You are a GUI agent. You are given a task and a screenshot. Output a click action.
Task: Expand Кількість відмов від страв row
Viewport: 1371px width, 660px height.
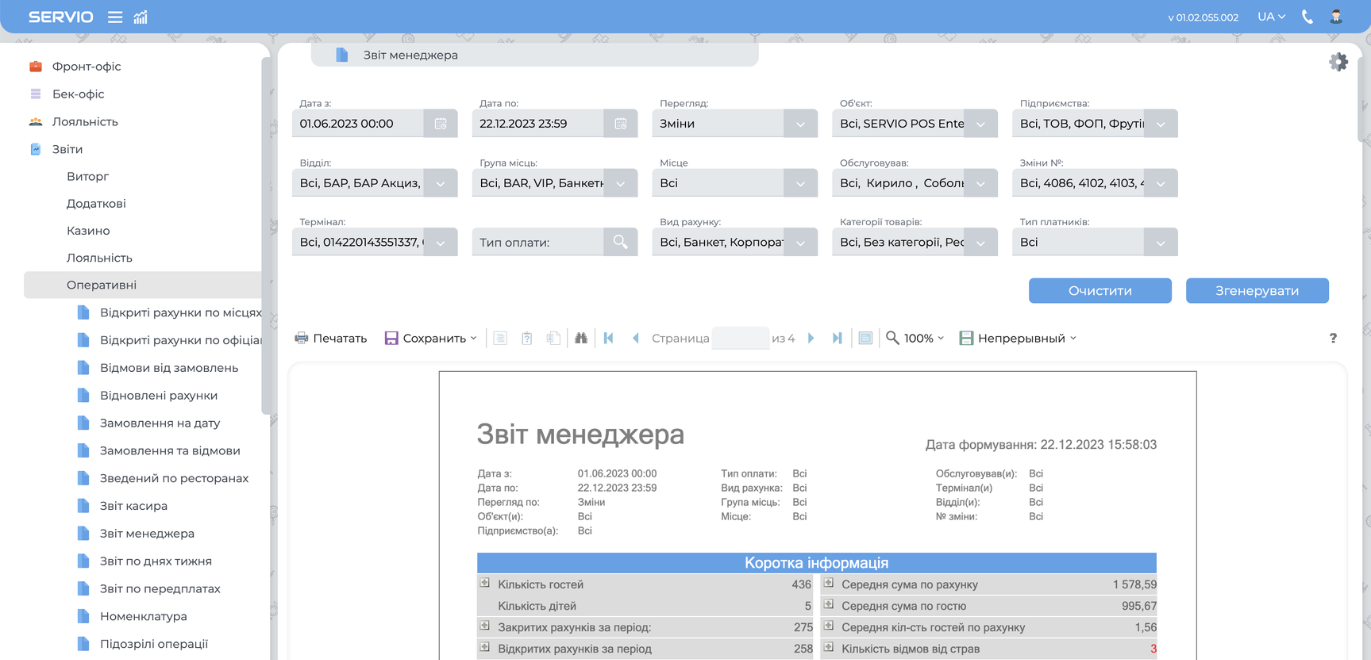tap(828, 648)
